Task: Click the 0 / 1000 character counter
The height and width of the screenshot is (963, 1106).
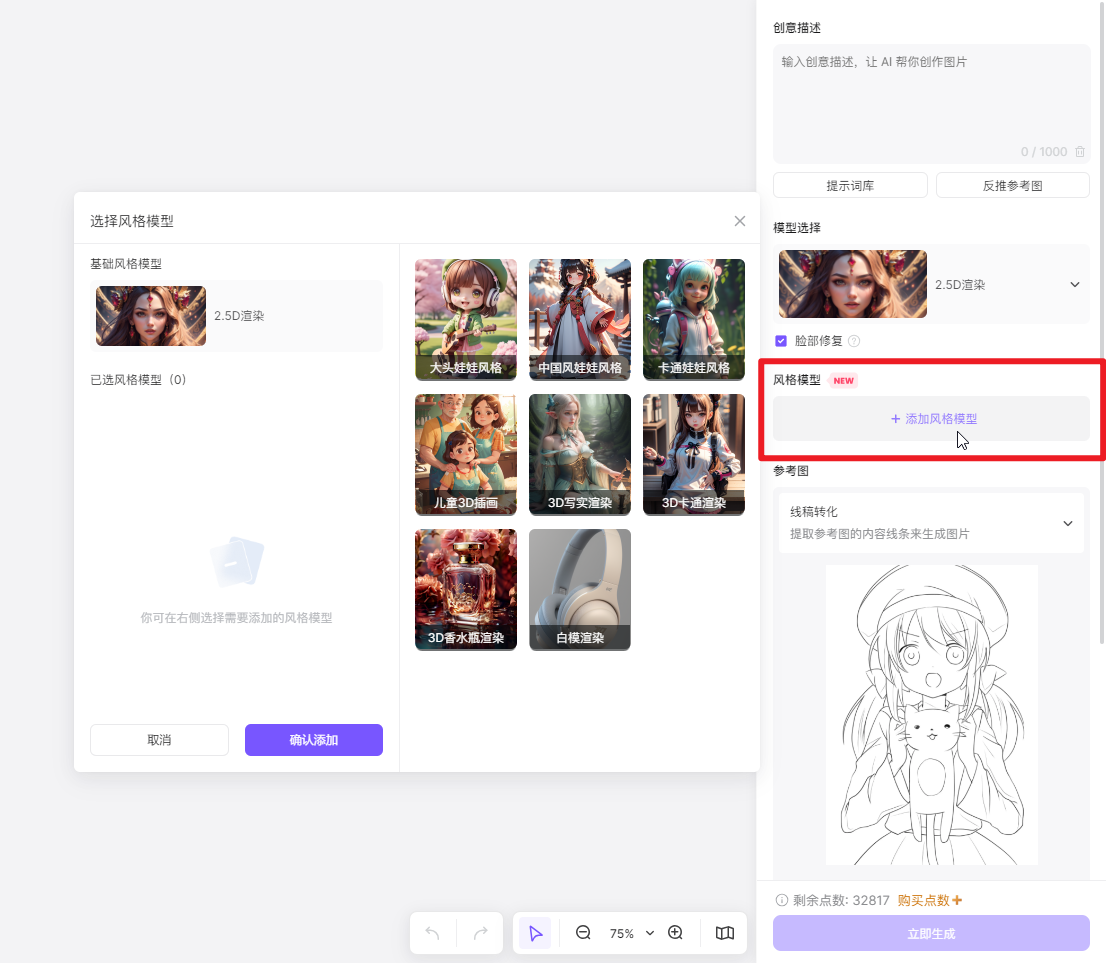Action: pos(1043,152)
